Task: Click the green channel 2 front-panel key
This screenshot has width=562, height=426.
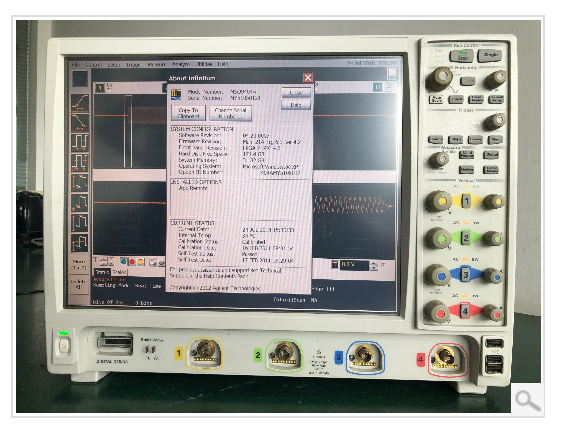Action: pos(466,238)
